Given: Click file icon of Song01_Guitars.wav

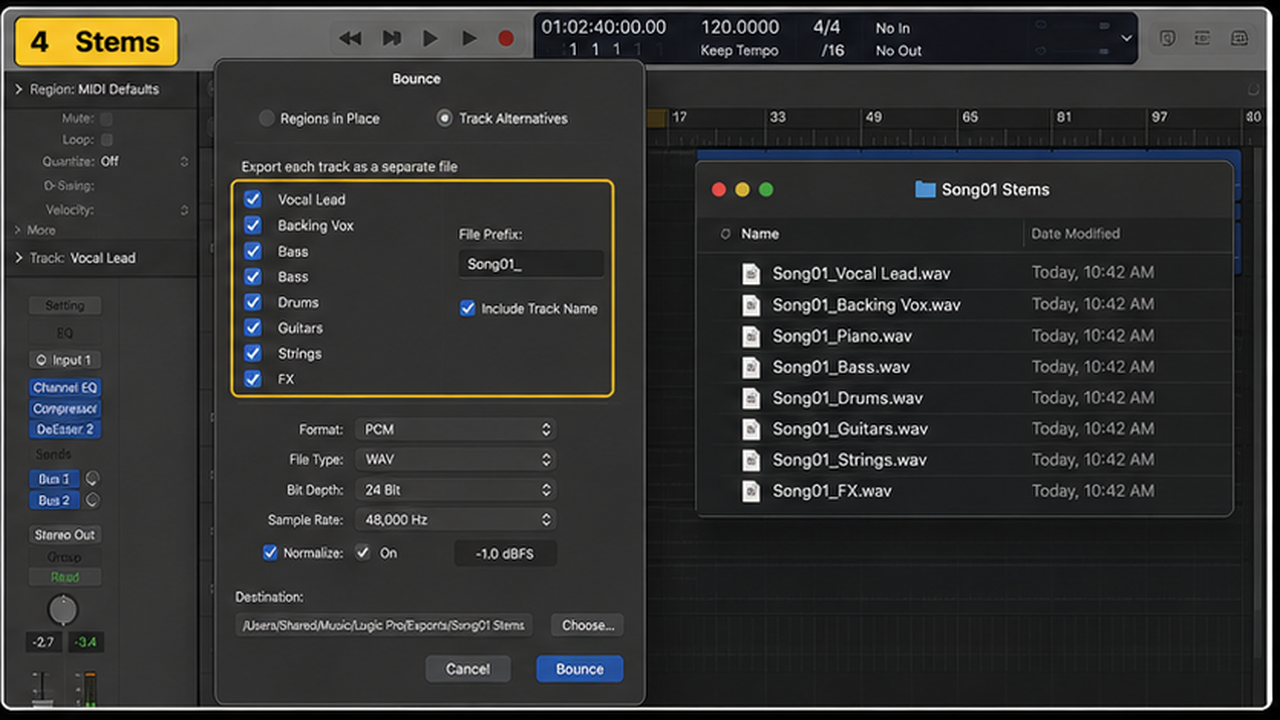Looking at the screenshot, I should click(751, 429).
